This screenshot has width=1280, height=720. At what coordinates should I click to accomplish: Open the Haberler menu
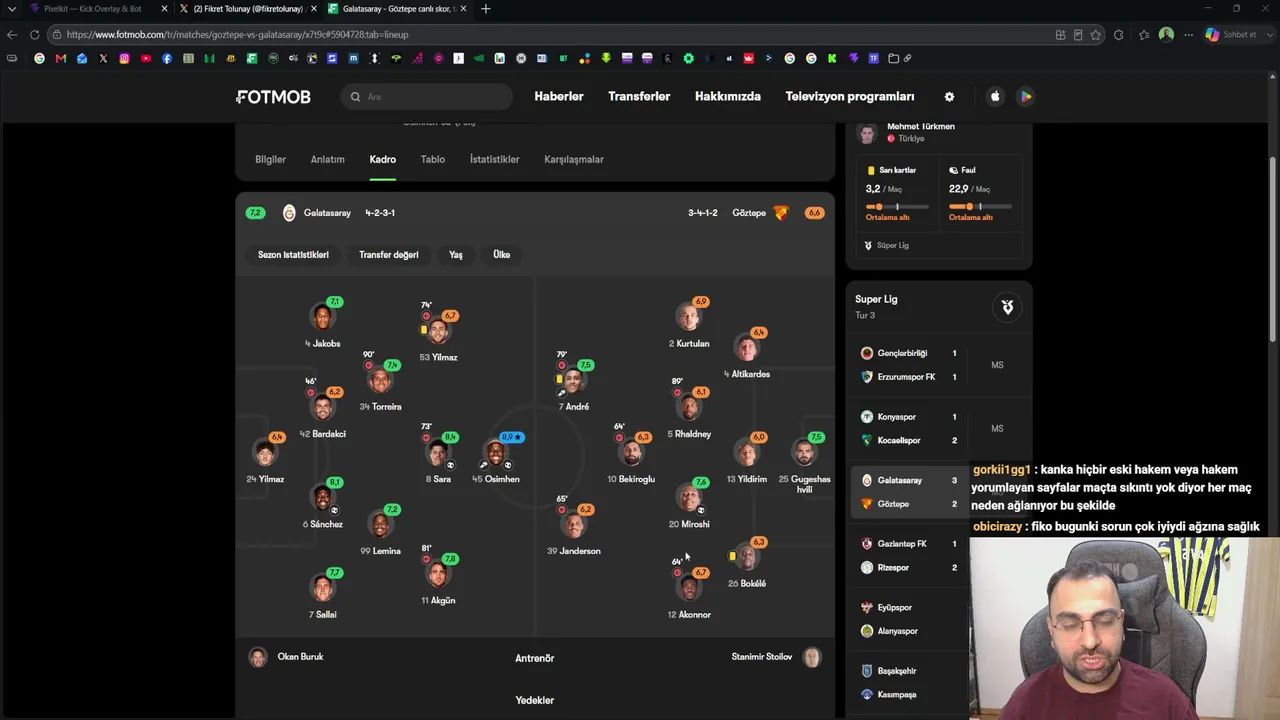click(559, 97)
